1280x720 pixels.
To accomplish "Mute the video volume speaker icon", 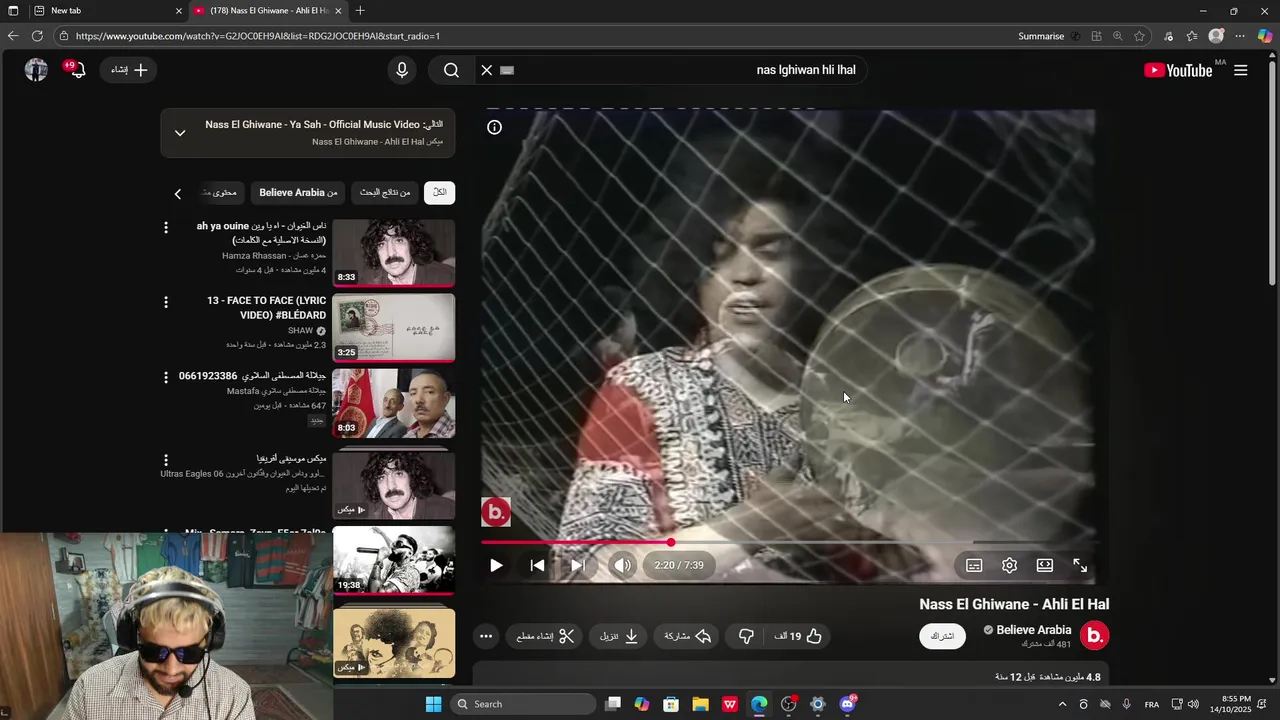I will (x=622, y=565).
